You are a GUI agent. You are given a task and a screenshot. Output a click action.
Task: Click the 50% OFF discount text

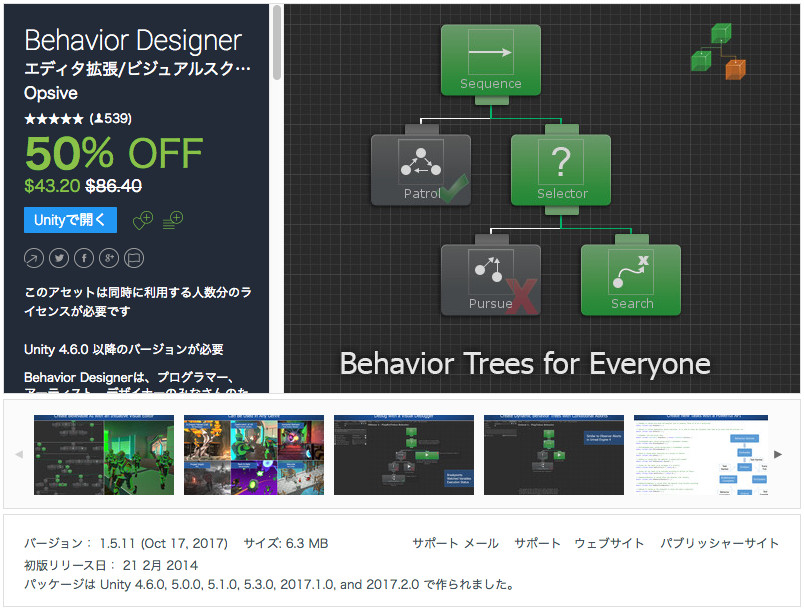114,153
